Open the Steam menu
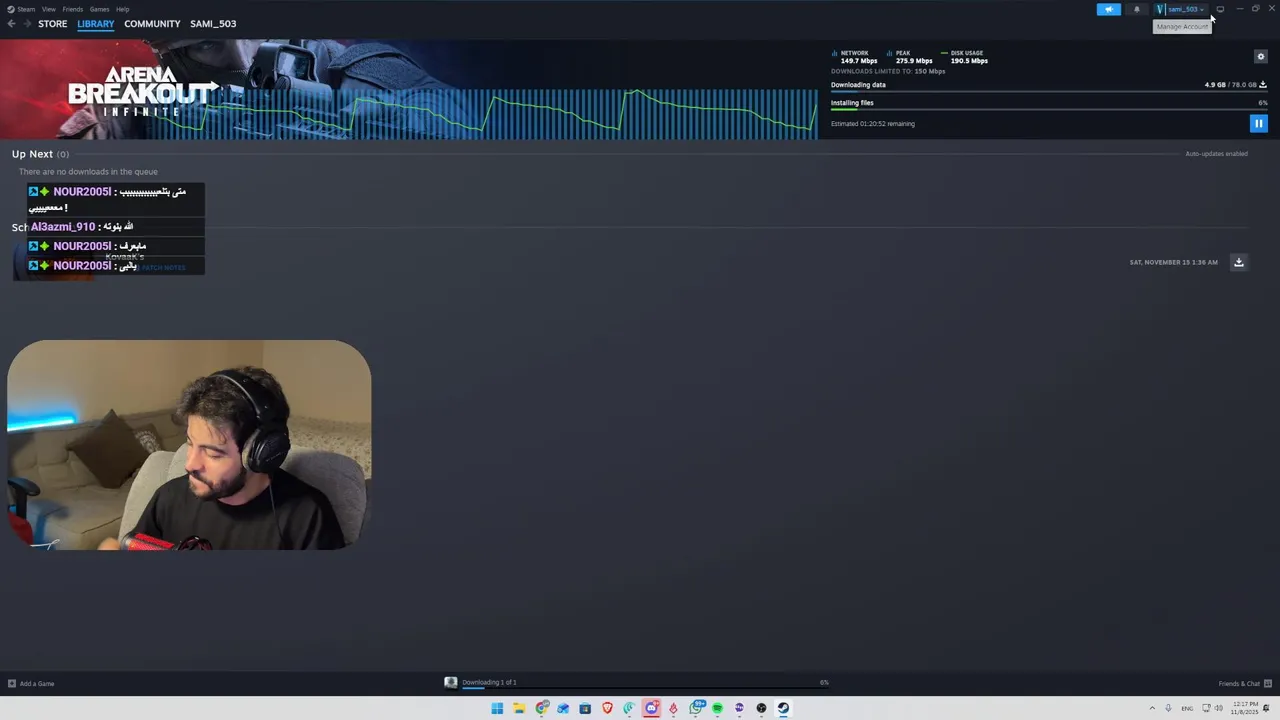The height and width of the screenshot is (720, 1280). pos(21,9)
